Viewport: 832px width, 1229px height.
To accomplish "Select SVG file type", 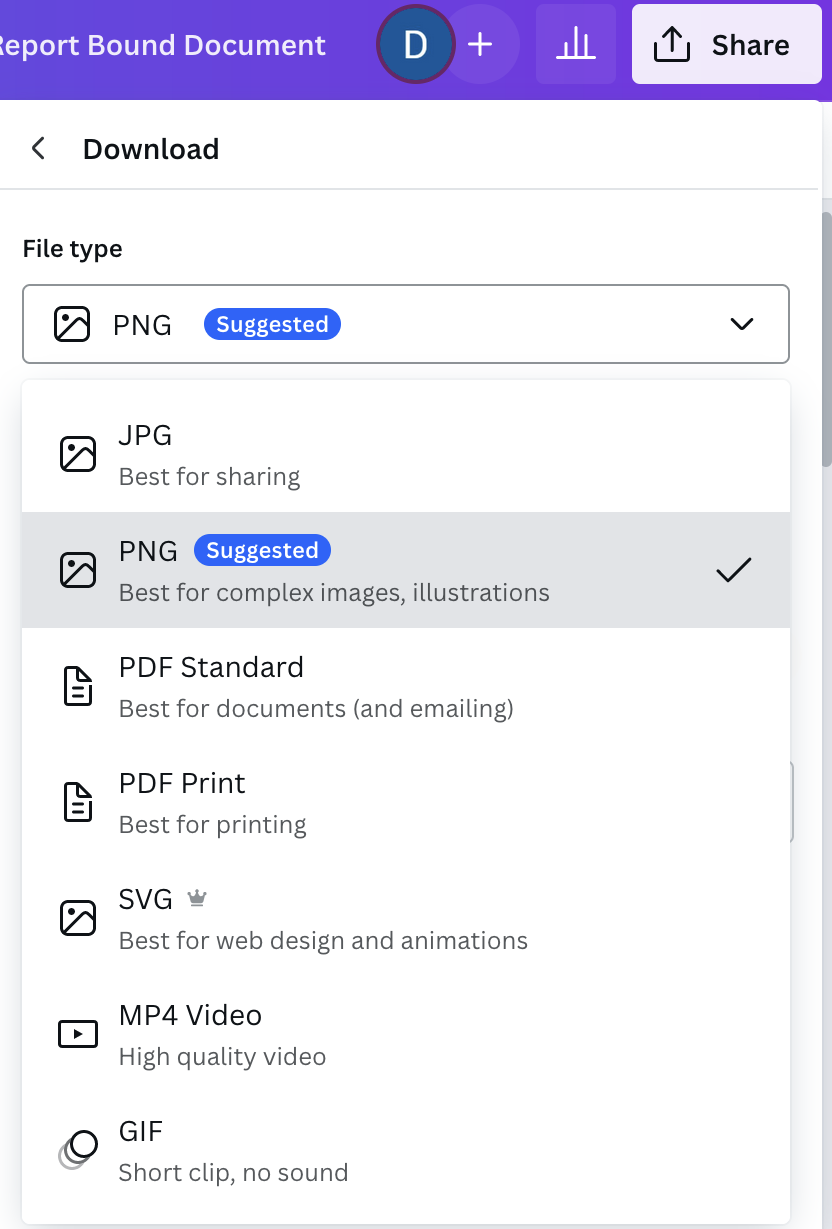I will 406,919.
